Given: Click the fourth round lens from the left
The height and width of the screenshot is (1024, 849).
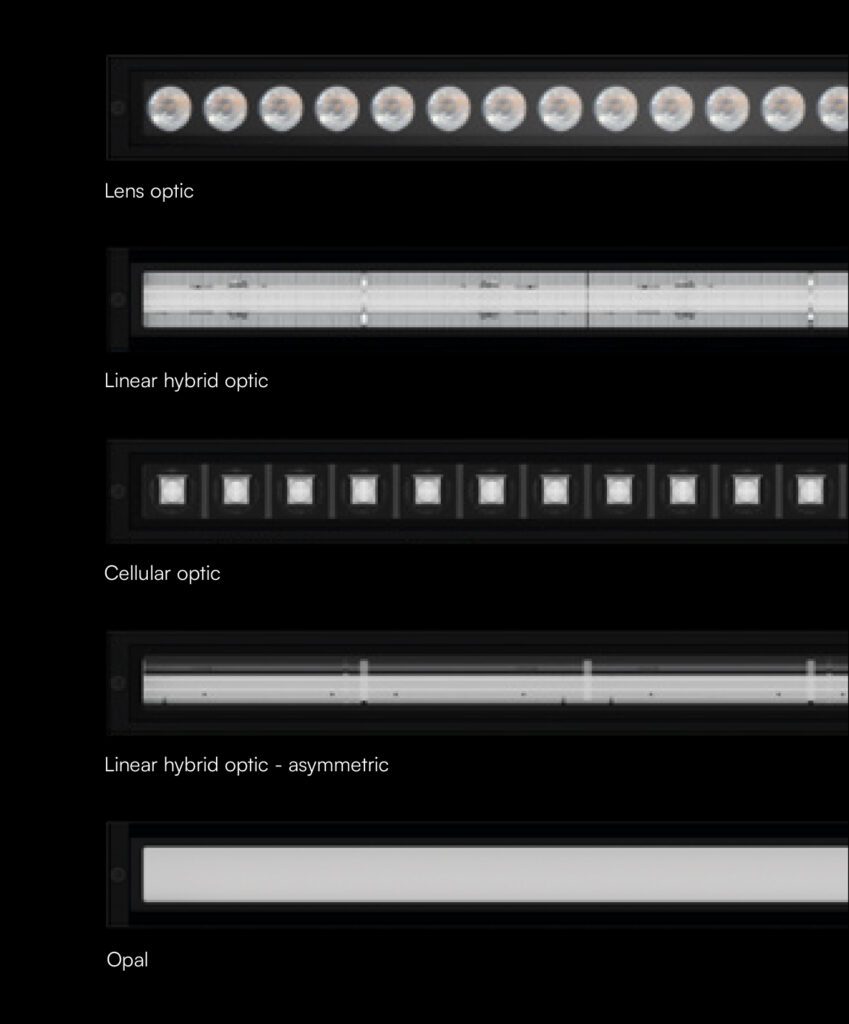Looking at the screenshot, I should pos(337,108).
